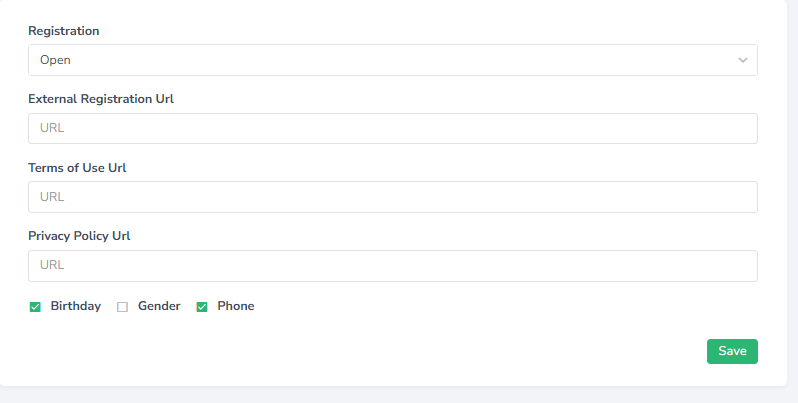
Task: Click into the Terms of Use Url input
Action: click(x=392, y=197)
